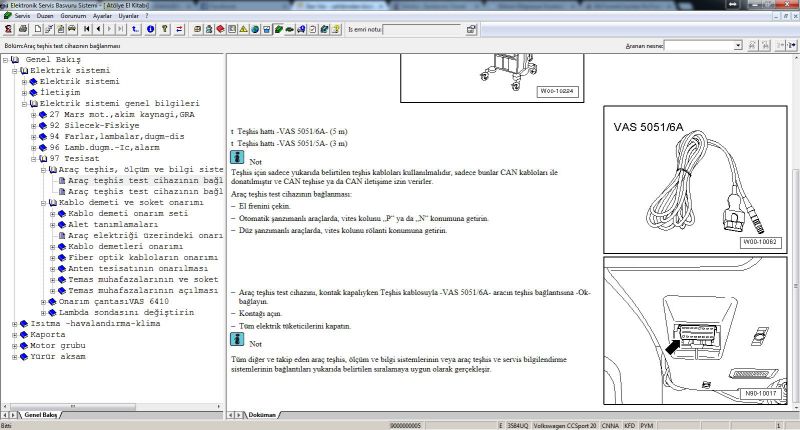The height and width of the screenshot is (430, 800).
Task: Expand 27 Mars mot., akim kaynagi node
Action: point(34,115)
